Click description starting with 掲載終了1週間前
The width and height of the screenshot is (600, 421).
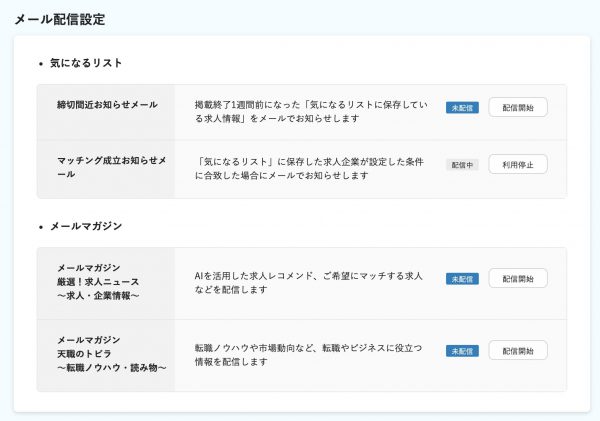(x=309, y=111)
